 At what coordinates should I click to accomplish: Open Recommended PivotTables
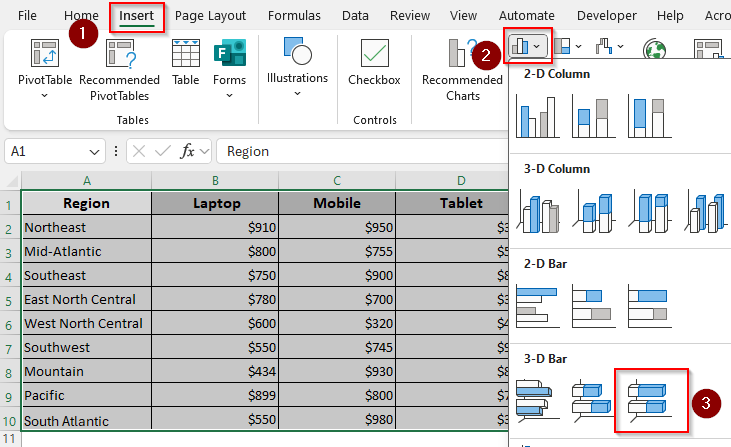tap(119, 70)
